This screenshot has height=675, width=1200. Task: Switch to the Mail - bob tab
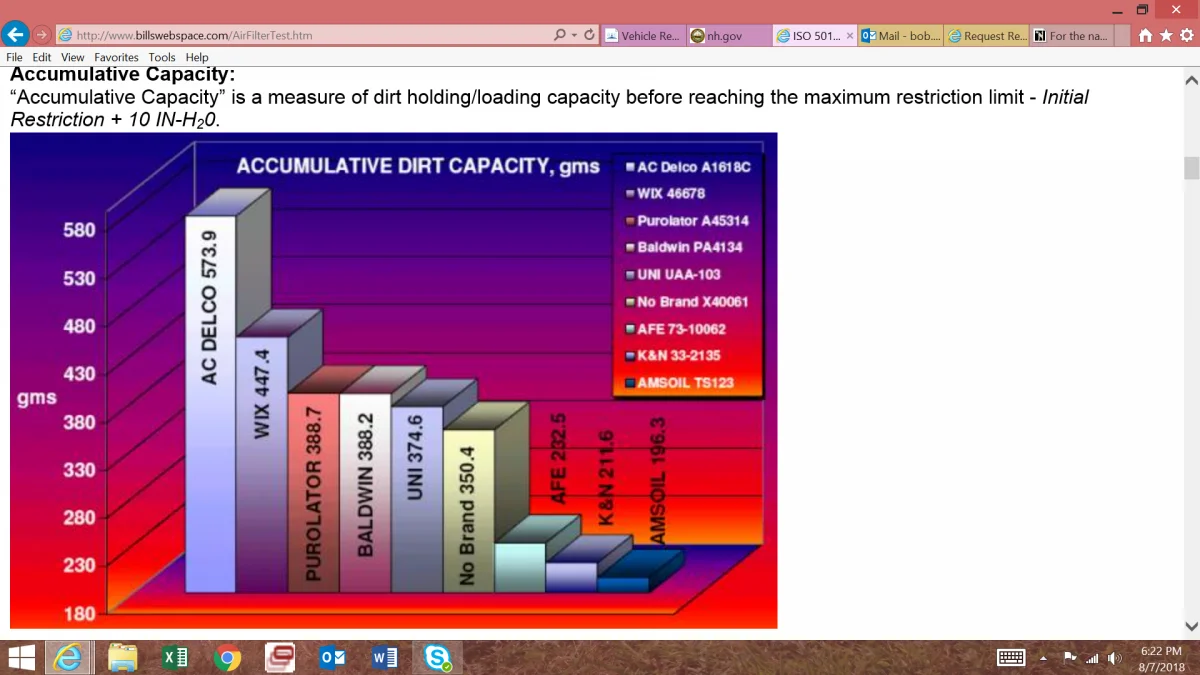pyautogui.click(x=900, y=36)
